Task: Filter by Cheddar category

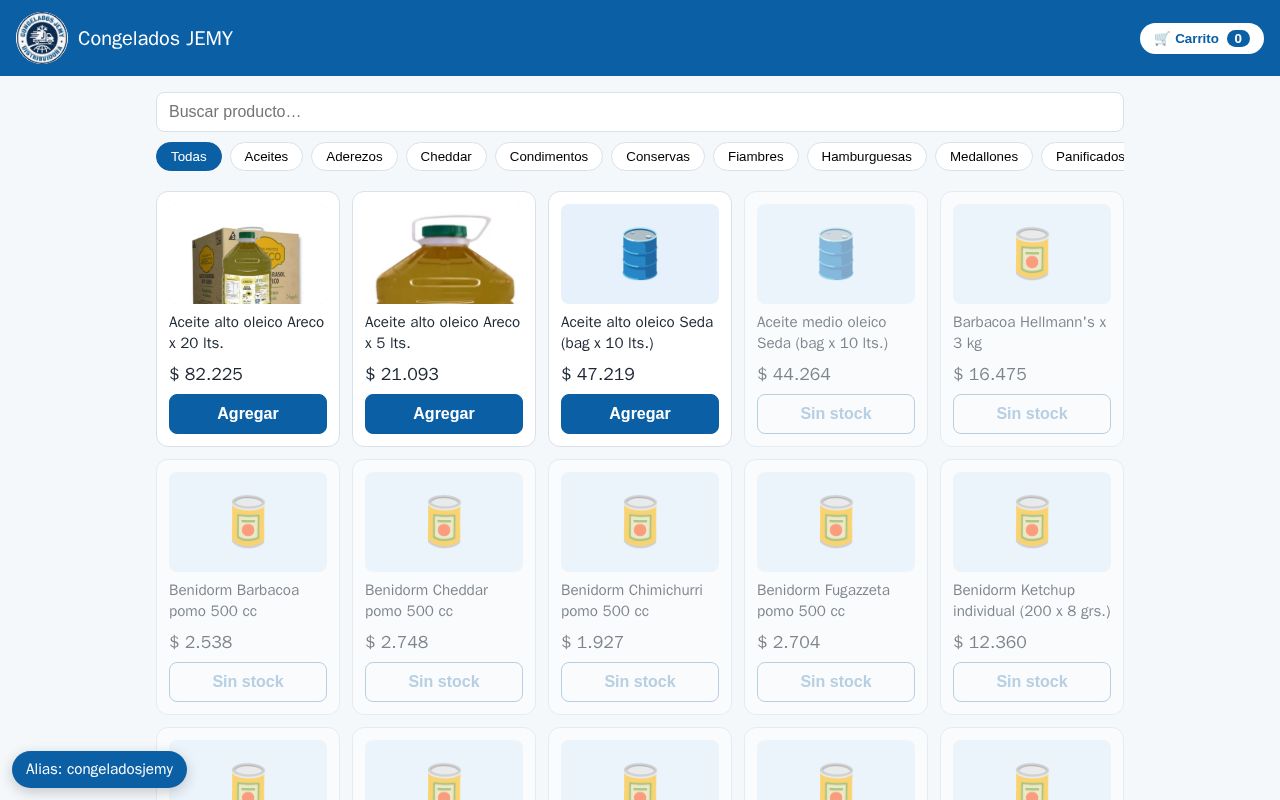Action: tap(446, 157)
